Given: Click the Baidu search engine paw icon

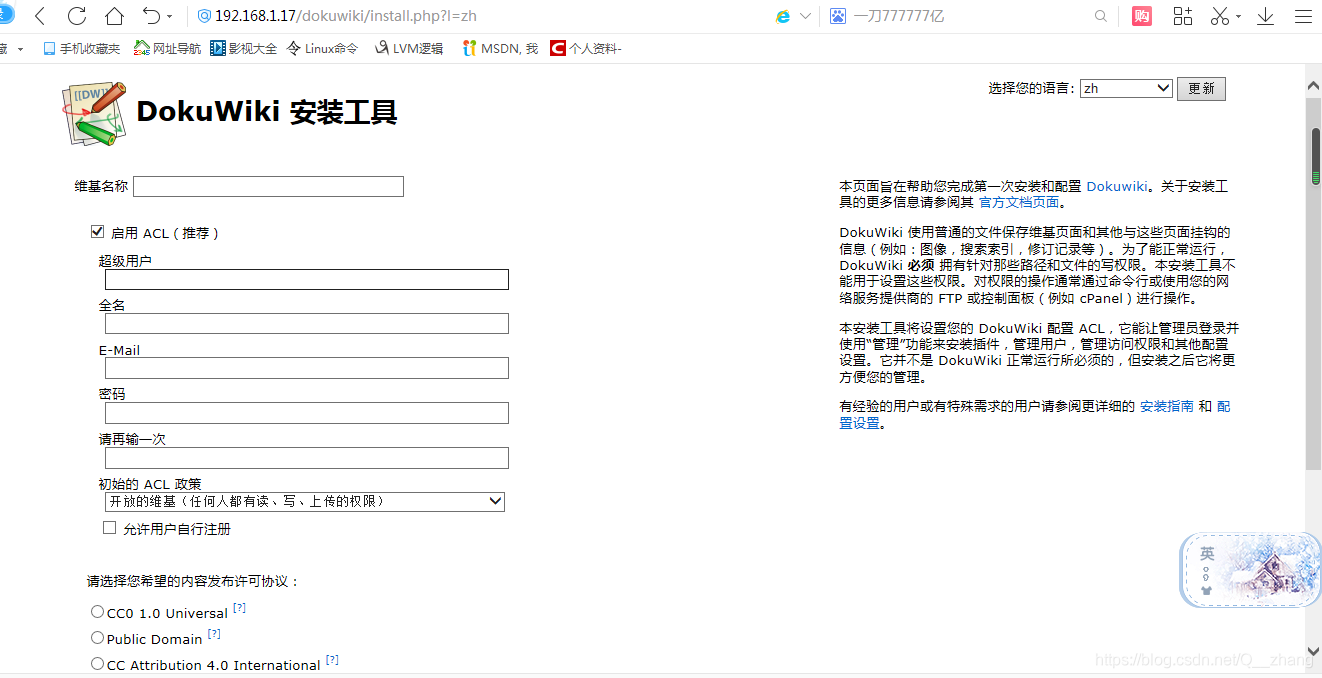Looking at the screenshot, I should coord(837,16).
